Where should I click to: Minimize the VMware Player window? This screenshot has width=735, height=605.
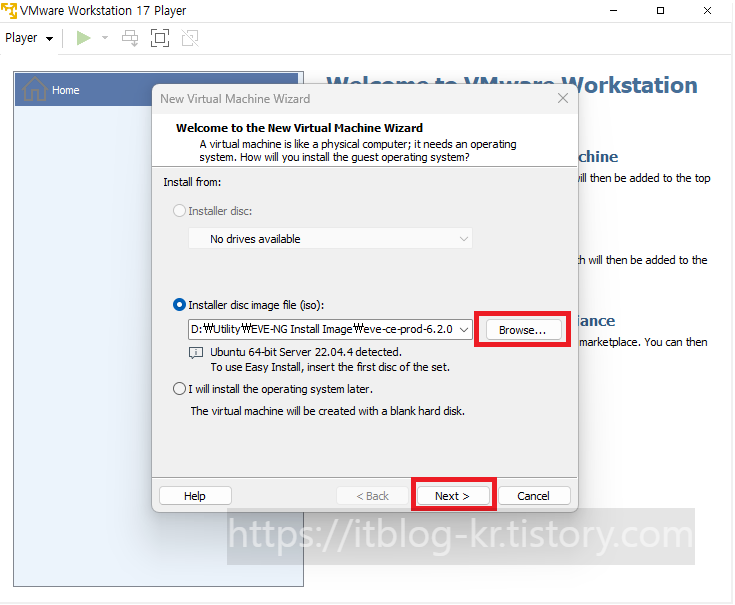pyautogui.click(x=613, y=10)
